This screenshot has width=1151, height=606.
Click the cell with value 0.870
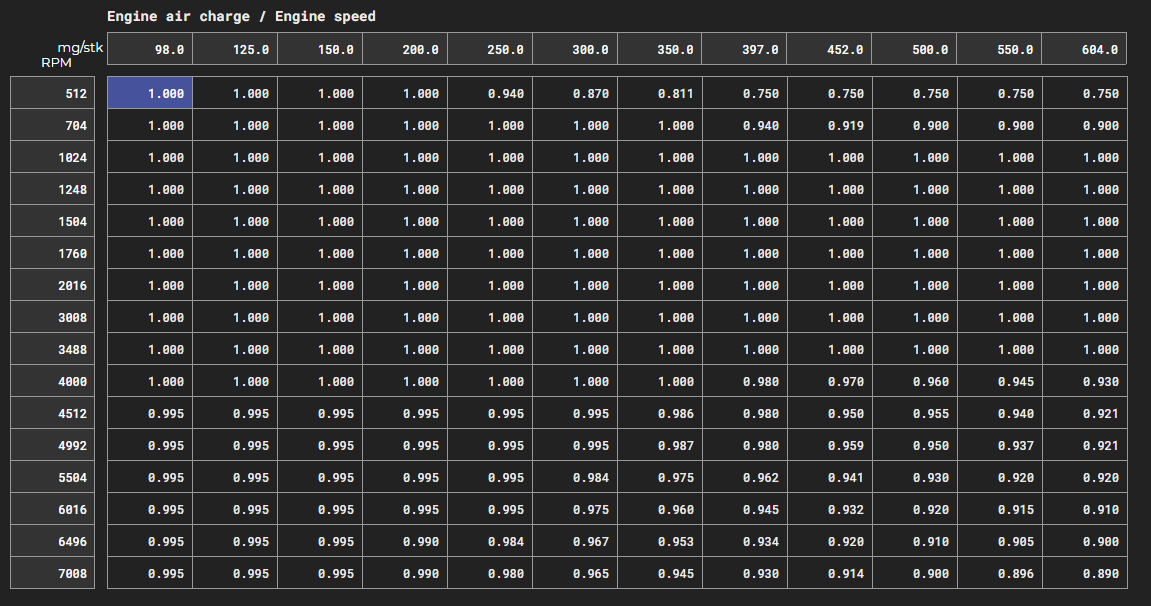coord(575,93)
